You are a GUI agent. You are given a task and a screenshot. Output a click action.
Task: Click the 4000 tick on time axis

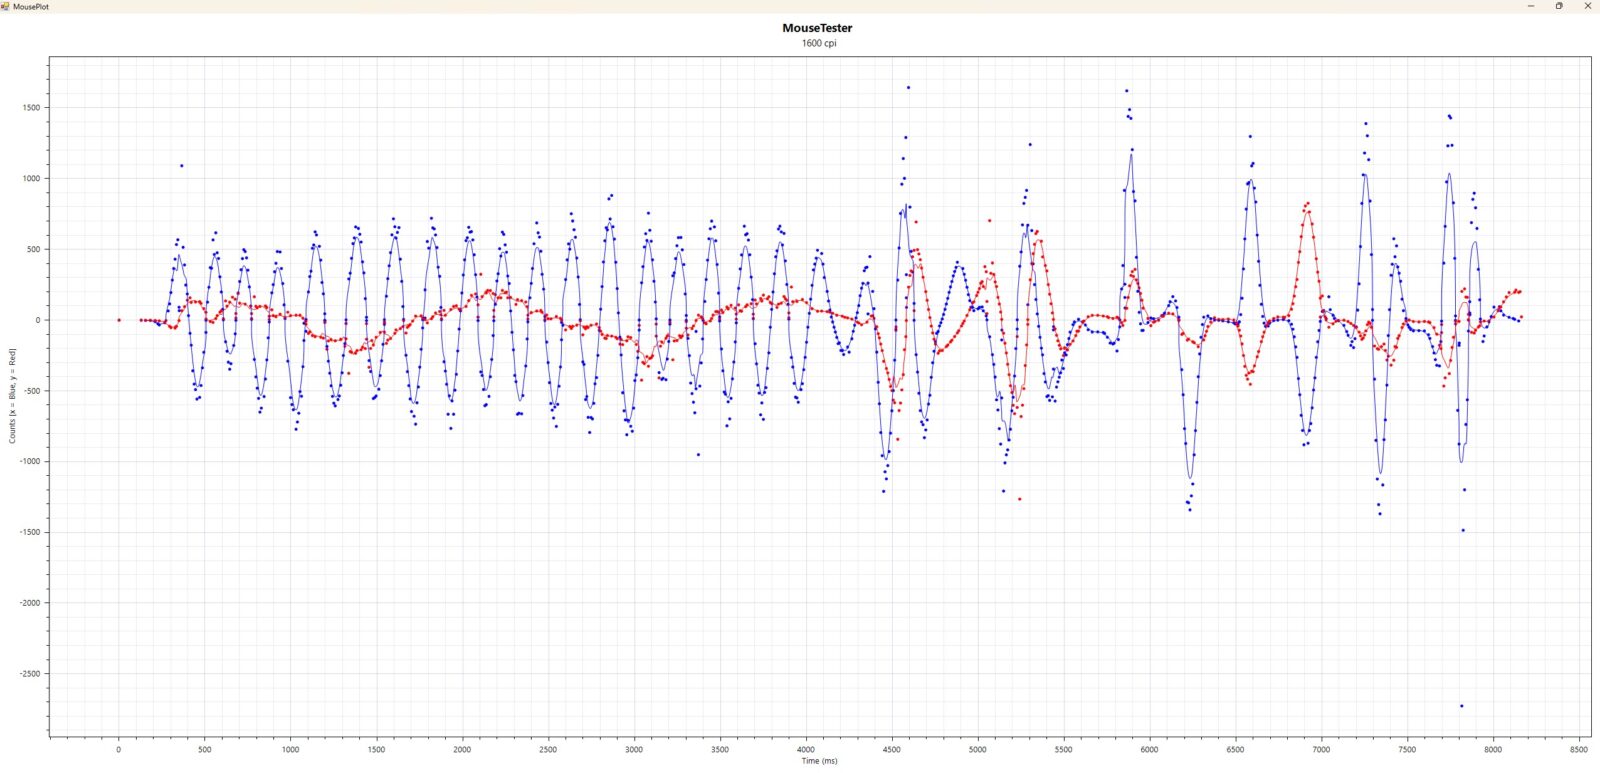point(806,749)
